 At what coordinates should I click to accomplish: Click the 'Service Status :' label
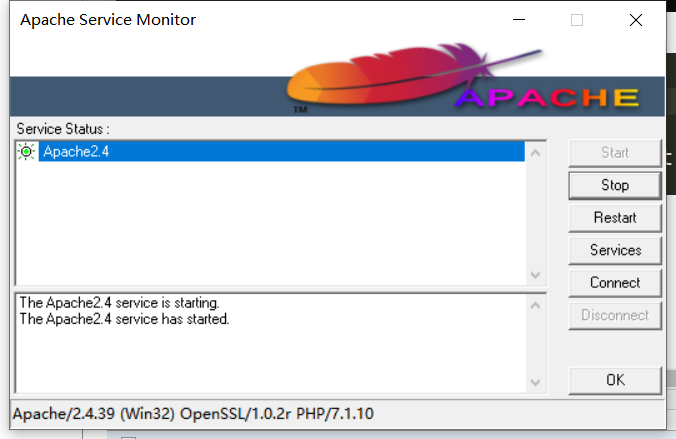63,129
